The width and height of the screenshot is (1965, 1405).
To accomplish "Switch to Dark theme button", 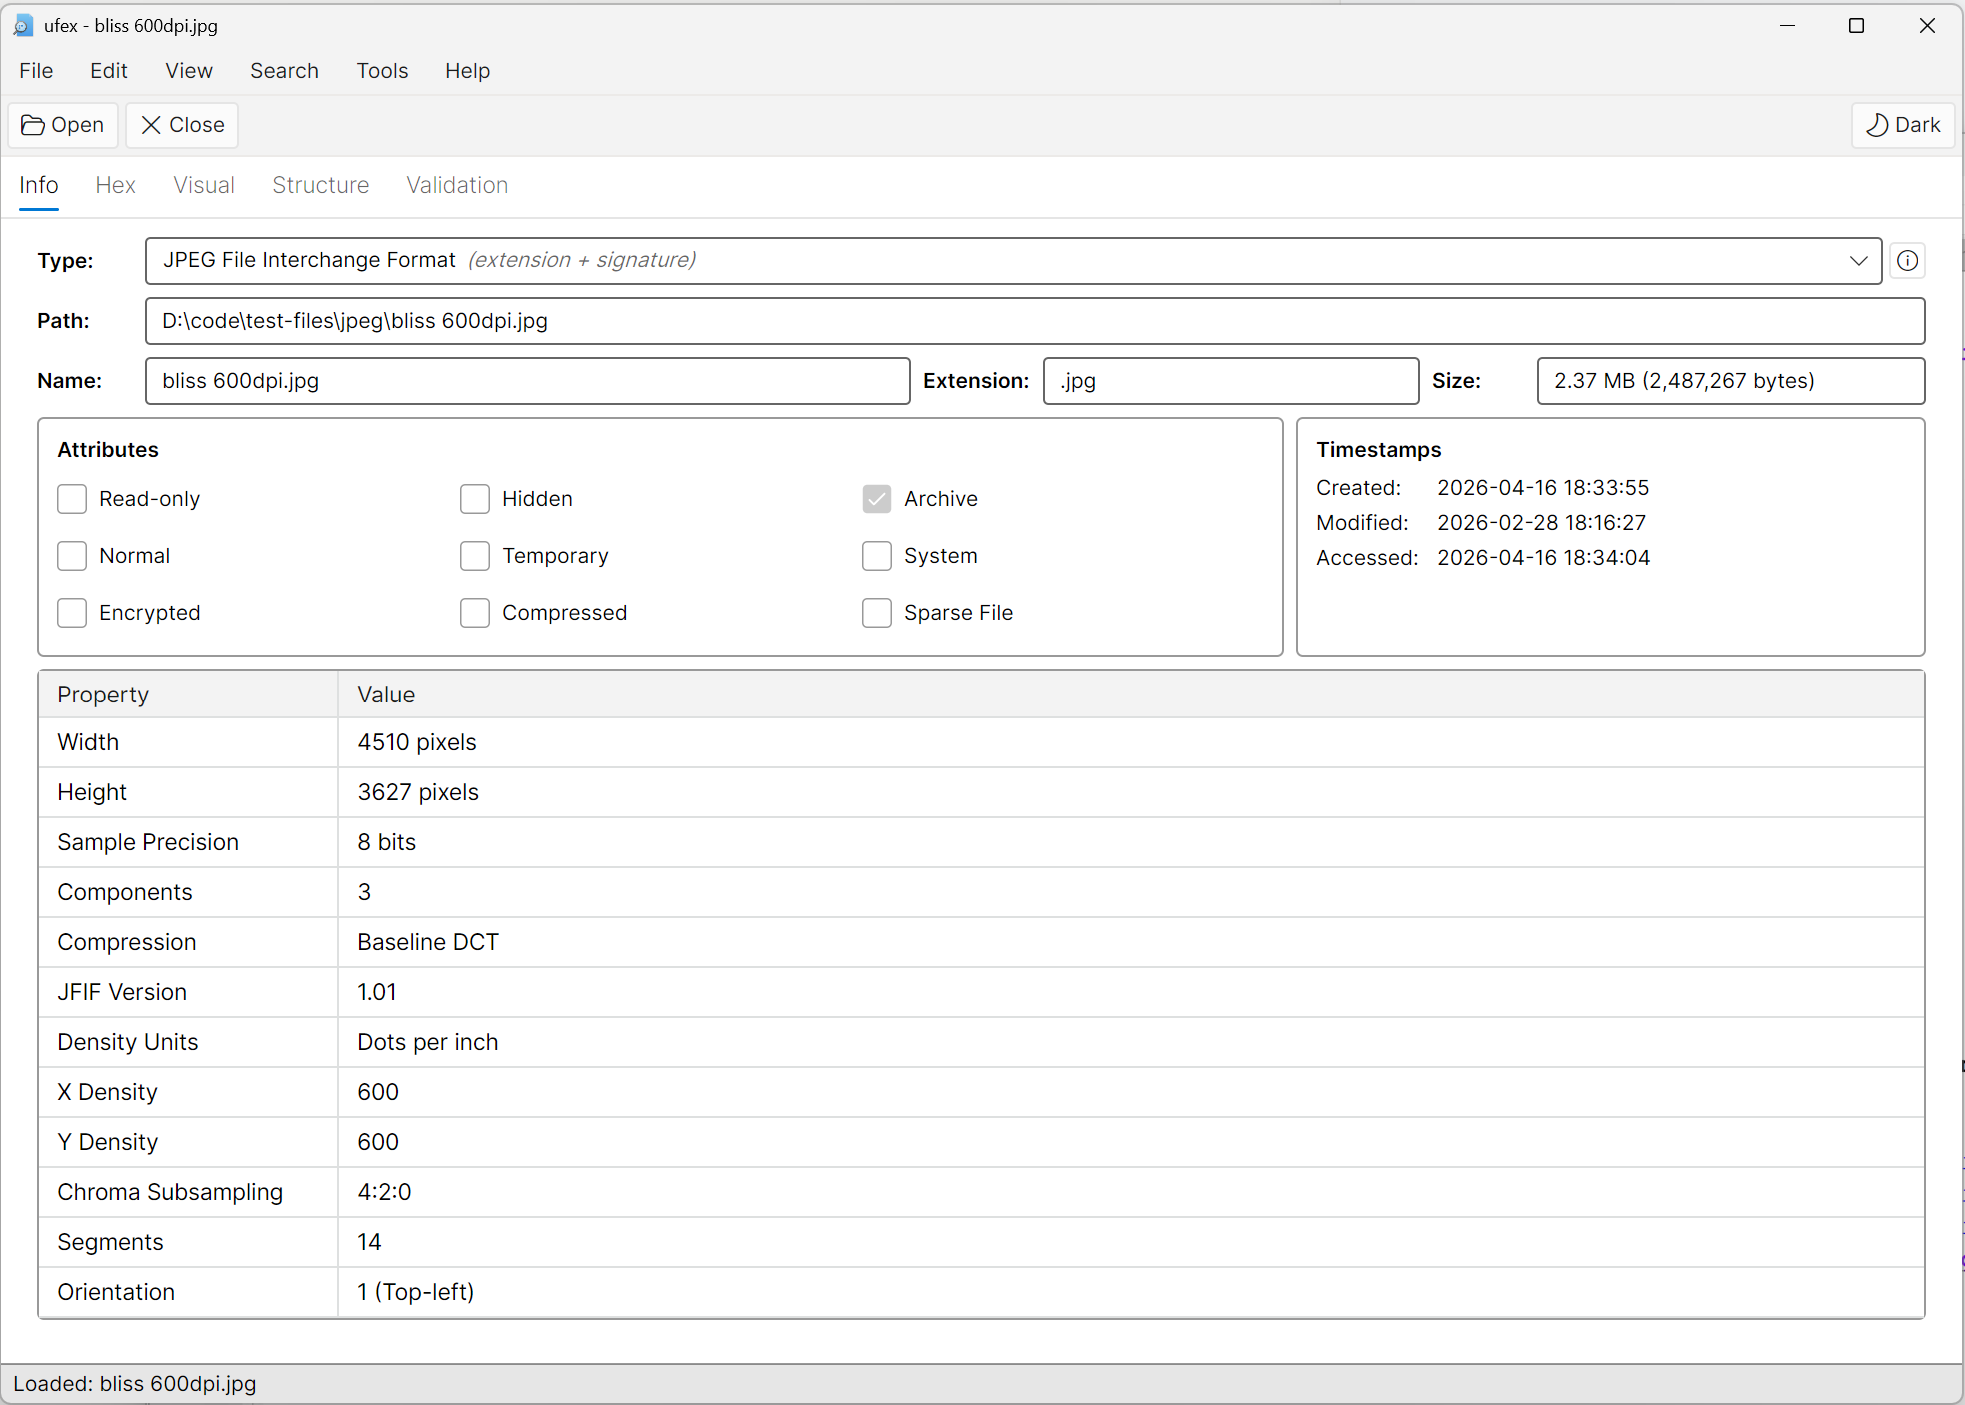I will [x=1902, y=125].
